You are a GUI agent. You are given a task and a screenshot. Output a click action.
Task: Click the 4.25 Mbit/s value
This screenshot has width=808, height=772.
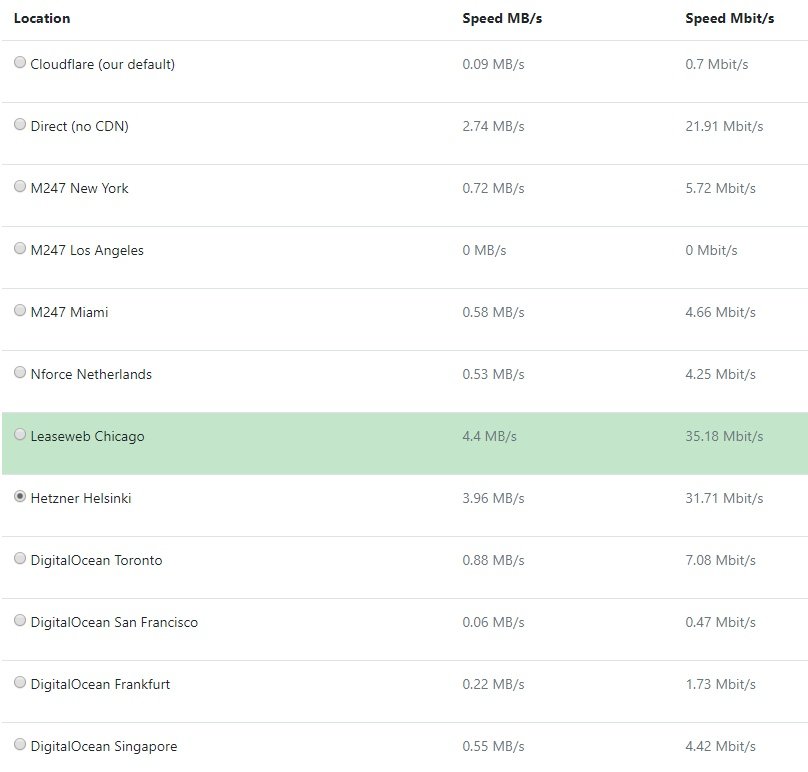coord(721,374)
